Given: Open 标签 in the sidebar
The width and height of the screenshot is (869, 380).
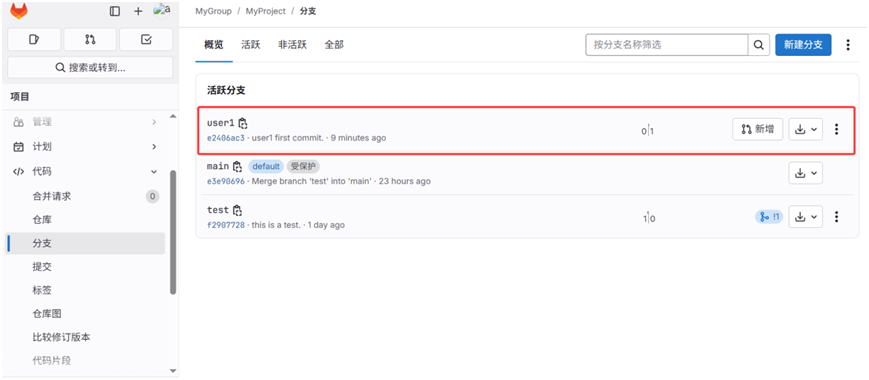Looking at the screenshot, I should point(86,290).
